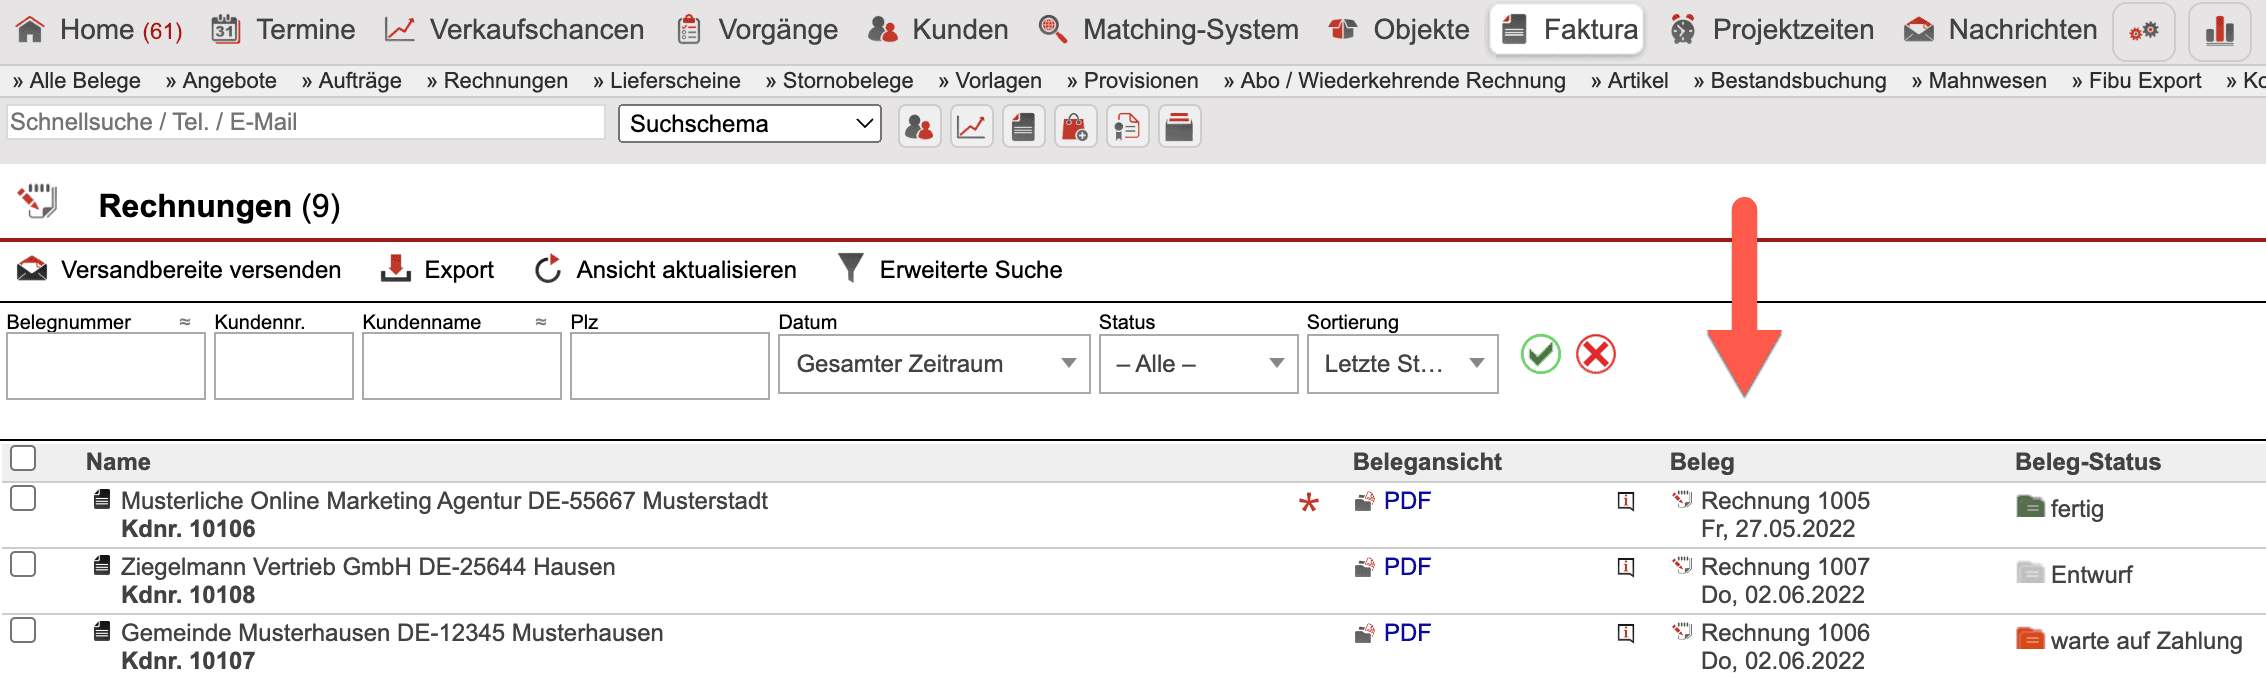Viewport: 2266px width, 678px height.
Task: Click info icon for Rechnung 1005
Action: pos(1626,501)
